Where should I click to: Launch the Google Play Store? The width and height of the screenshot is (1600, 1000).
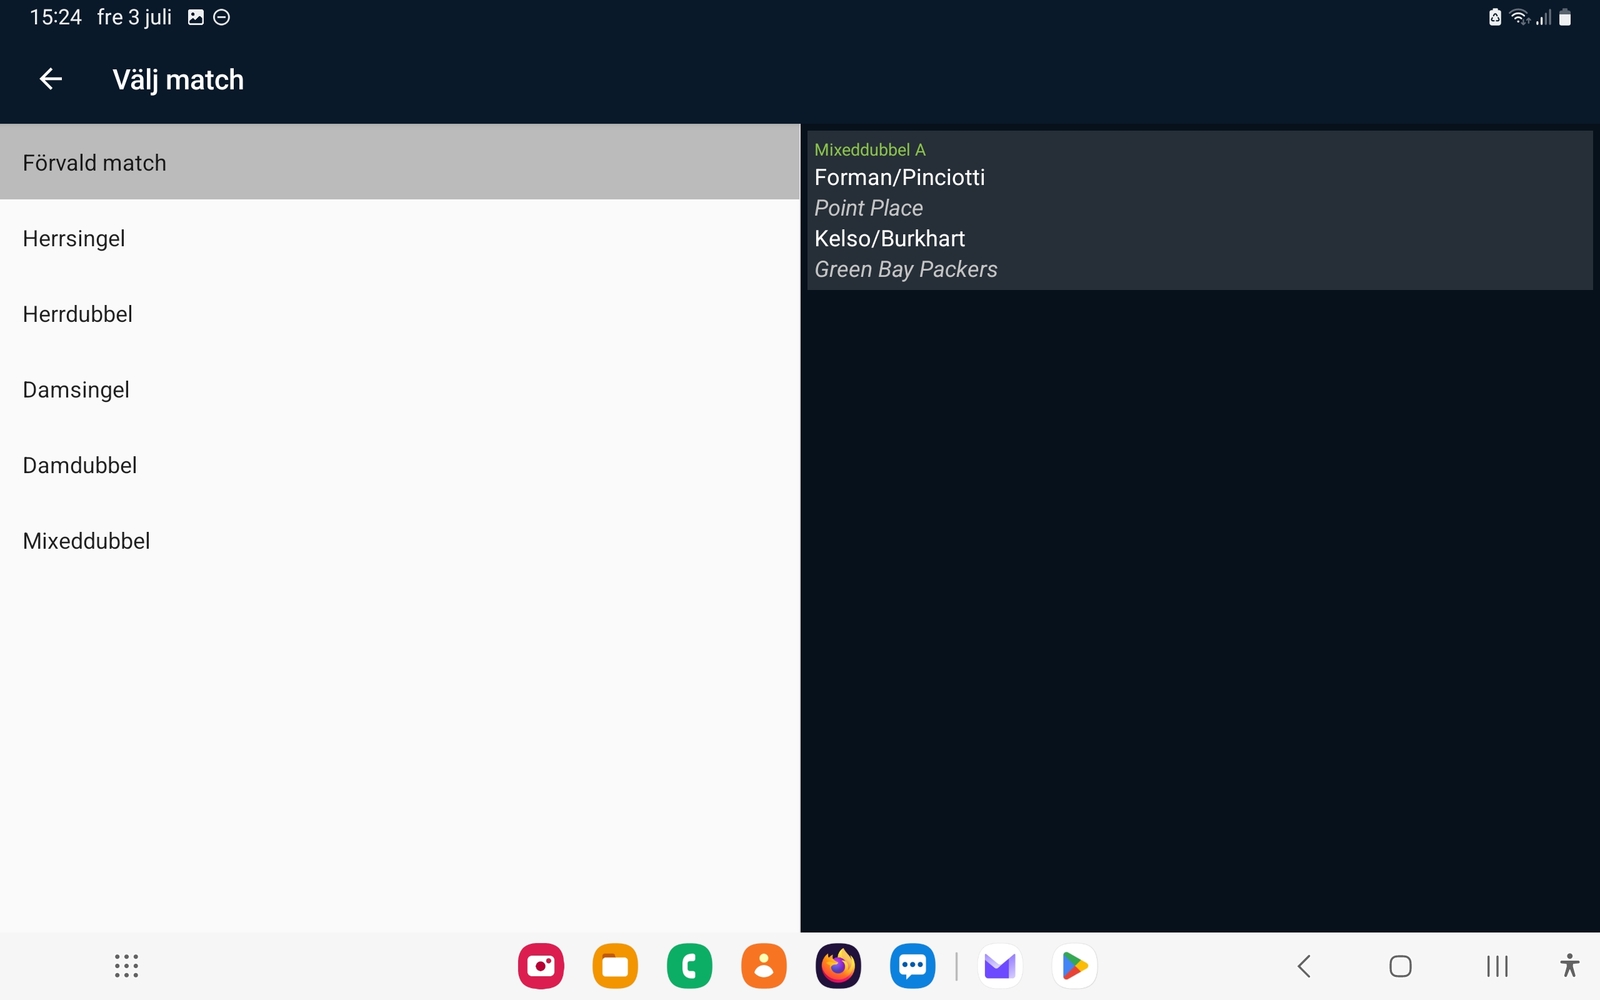click(1074, 966)
